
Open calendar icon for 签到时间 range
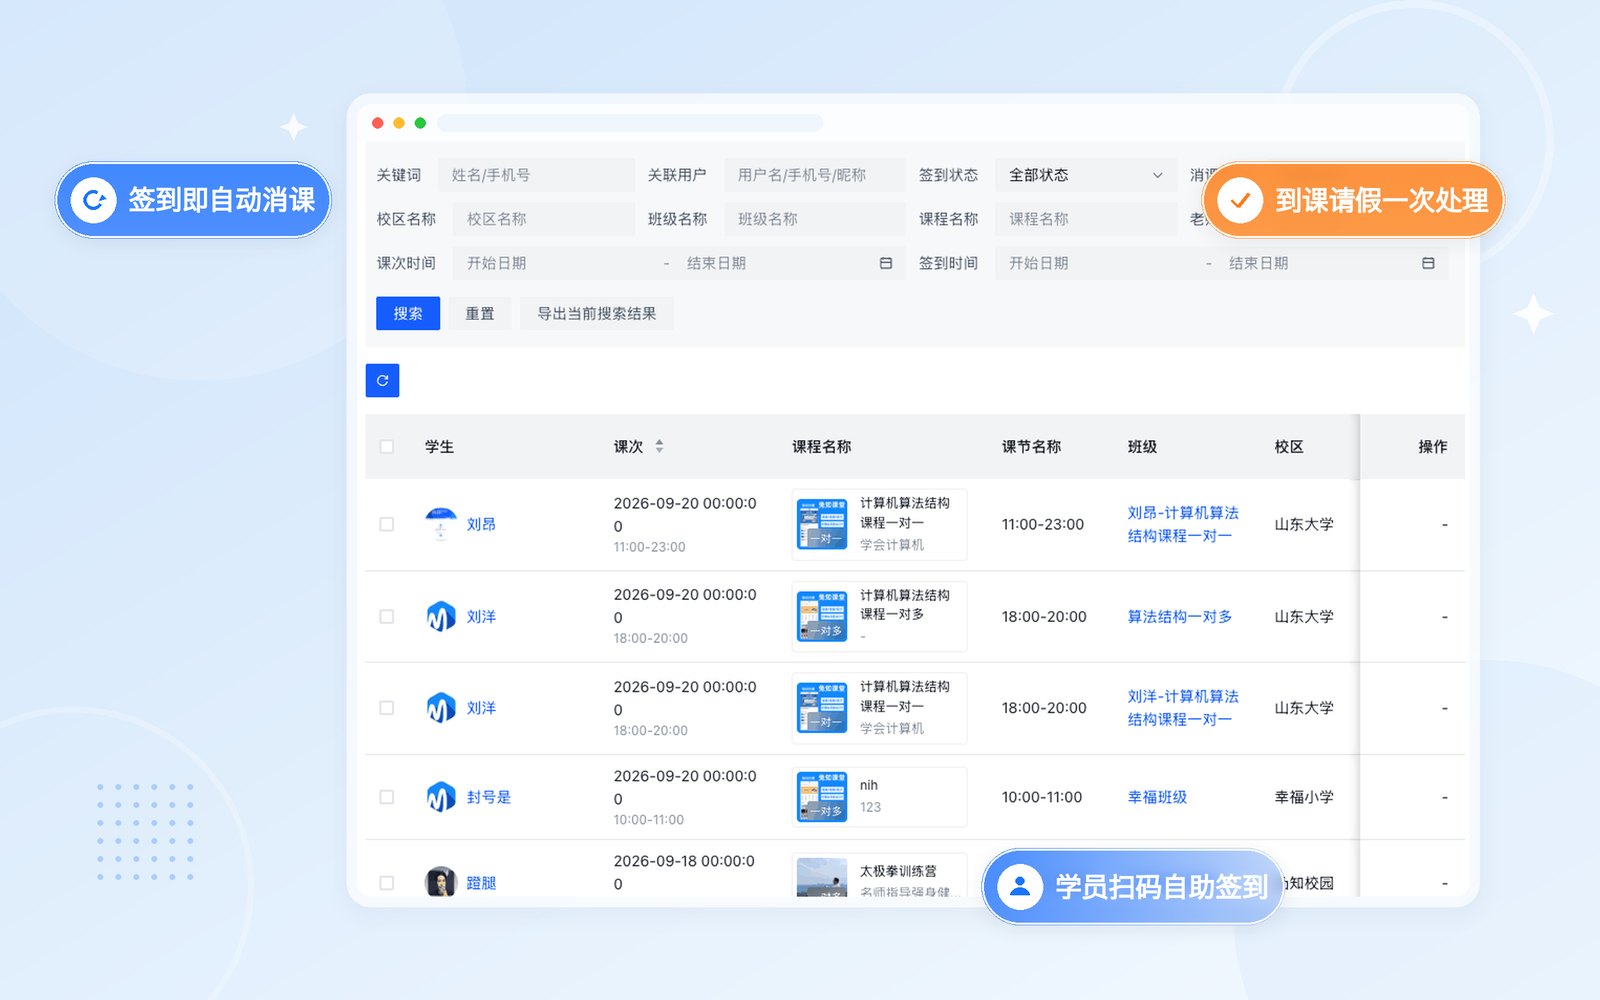click(x=1428, y=263)
